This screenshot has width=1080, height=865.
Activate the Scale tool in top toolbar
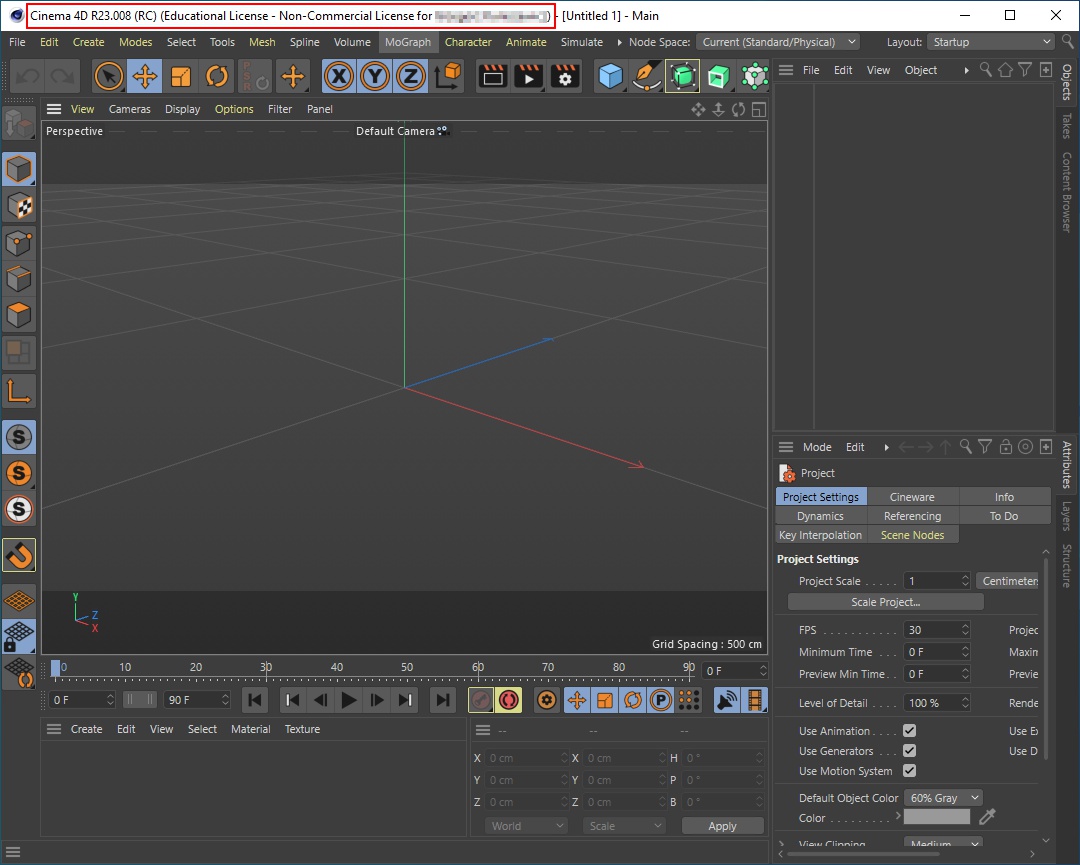pyautogui.click(x=180, y=76)
